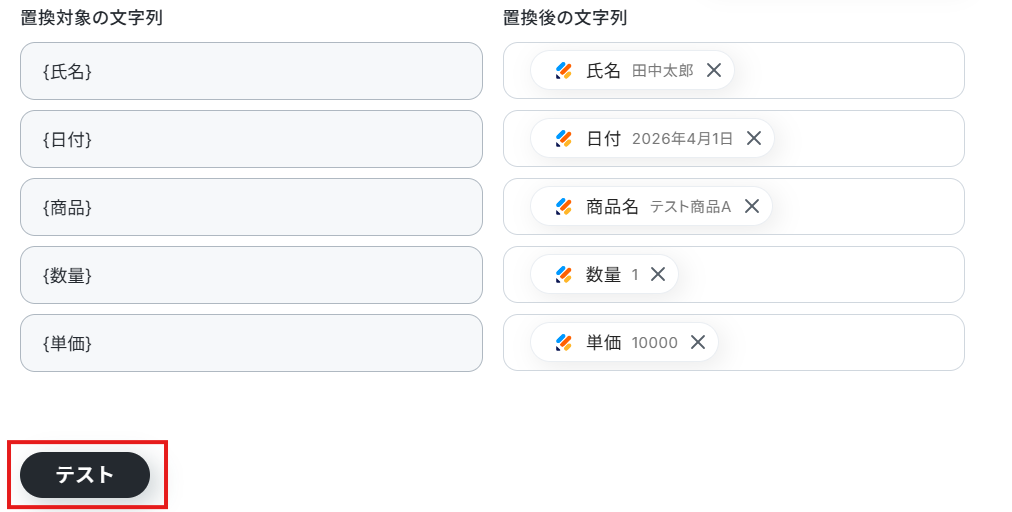Click the app icon in 商品名 chip
Viewport: 1012px width, 512px height.
click(x=564, y=207)
